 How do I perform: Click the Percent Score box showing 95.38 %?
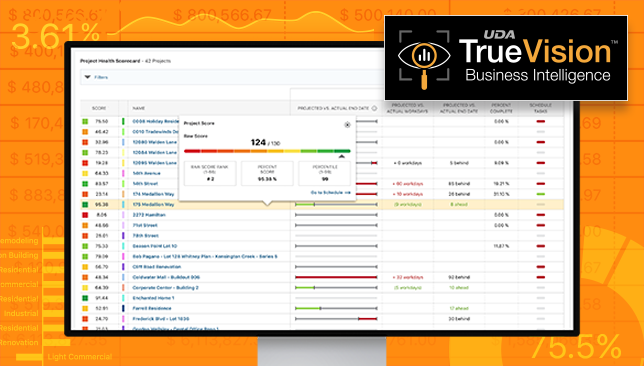[267, 173]
